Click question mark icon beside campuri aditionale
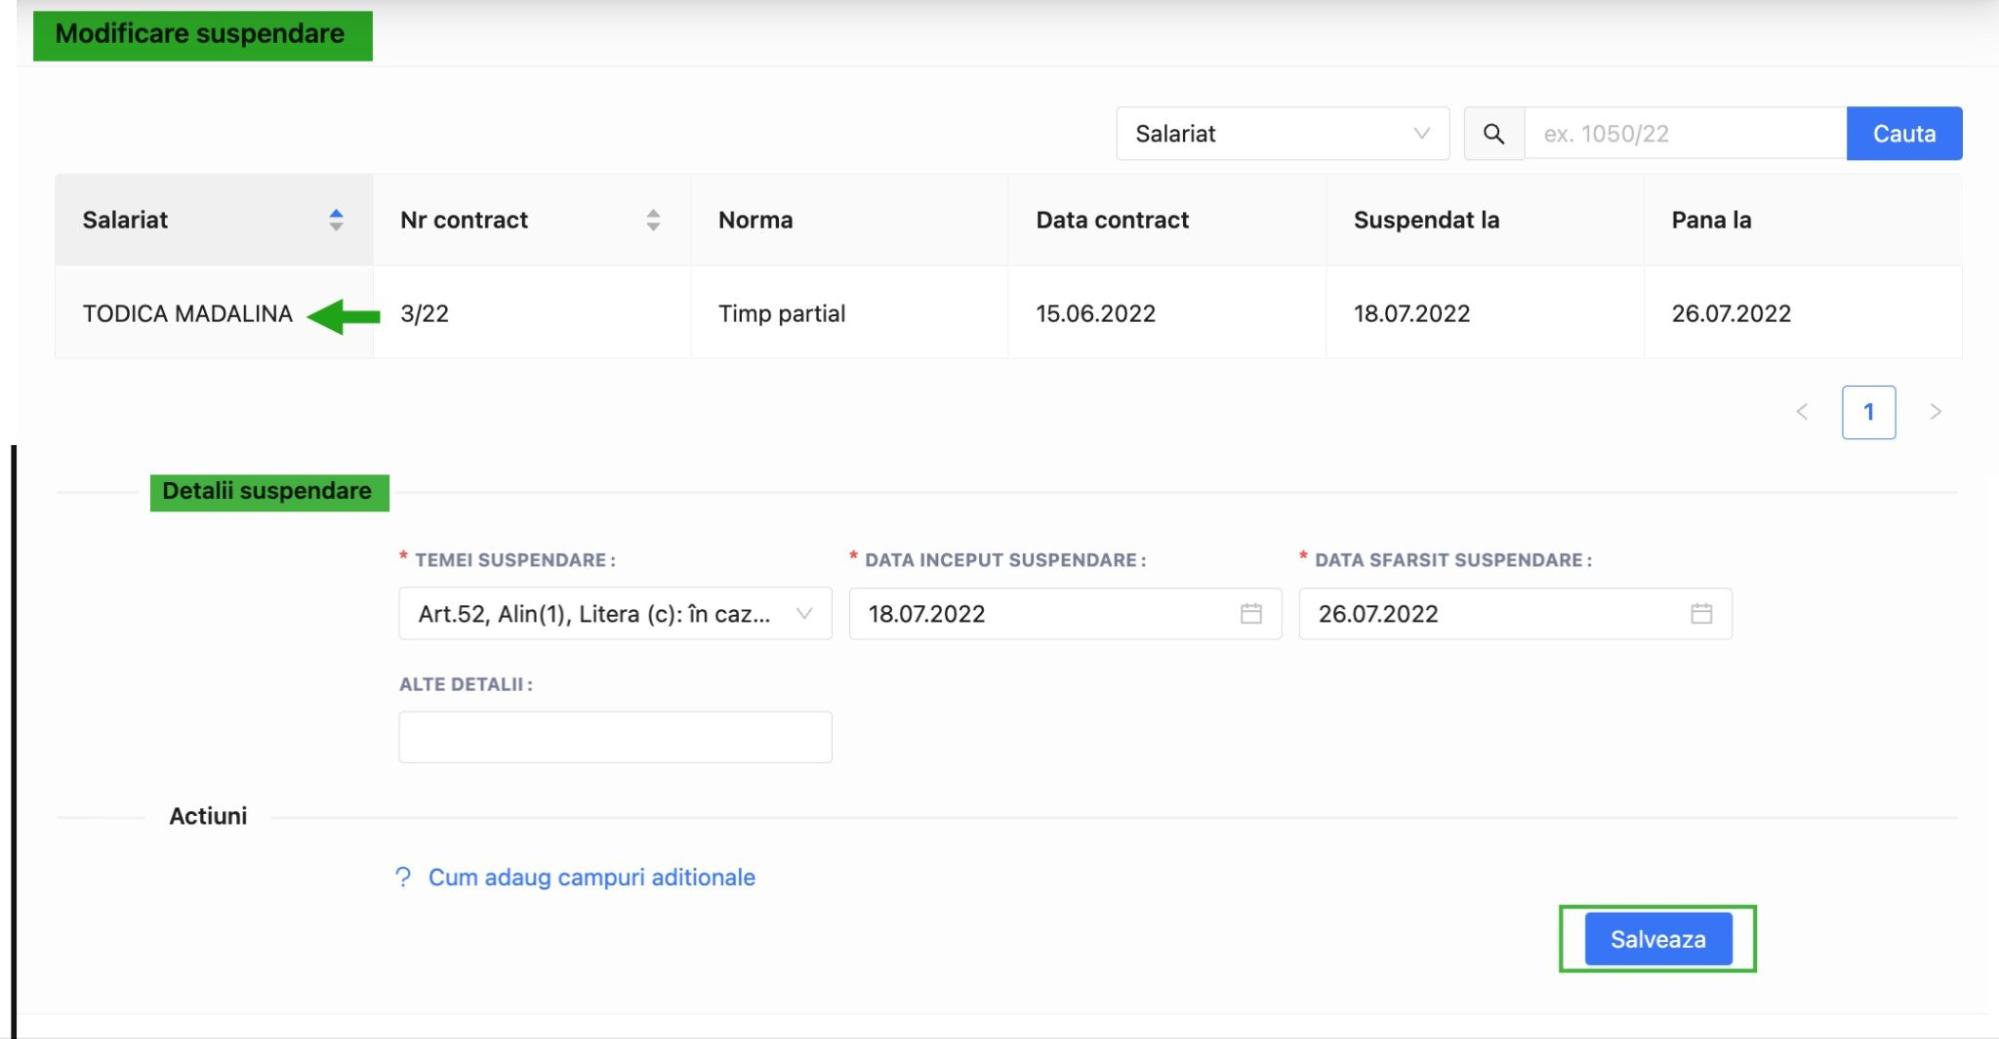This screenshot has height=1039, width=1999. (x=403, y=878)
